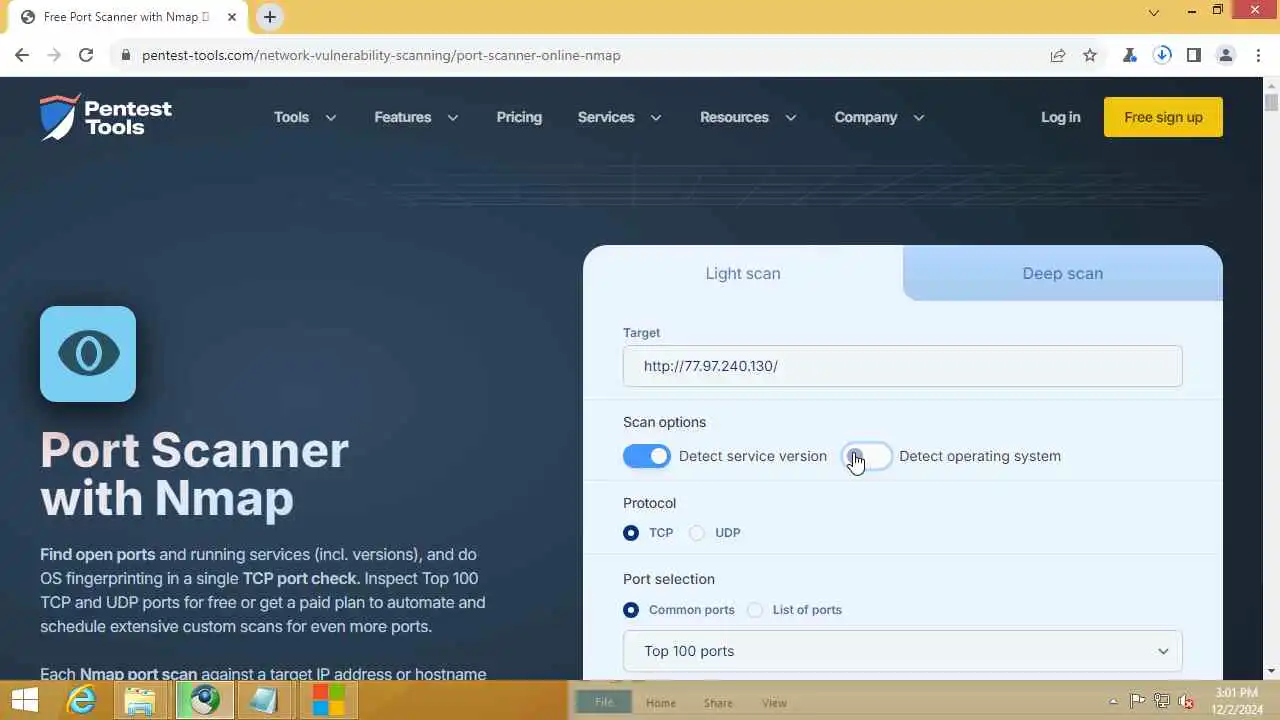Toggle the Chrome side panel
Image resolution: width=1280 pixels, height=720 pixels.
coord(1194,55)
